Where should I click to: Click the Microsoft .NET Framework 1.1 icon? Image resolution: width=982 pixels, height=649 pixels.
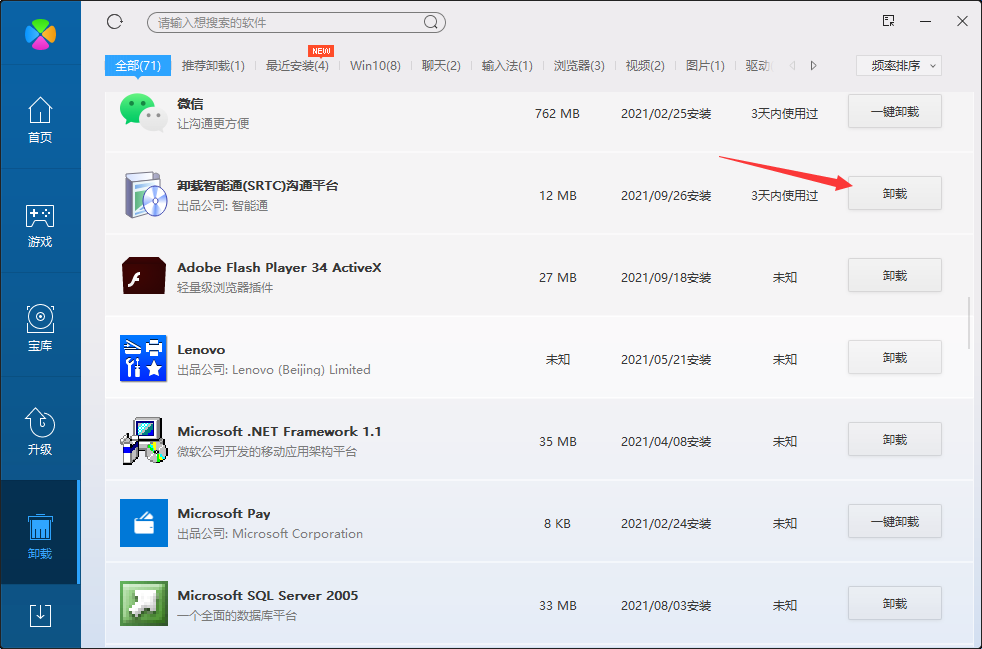143,440
